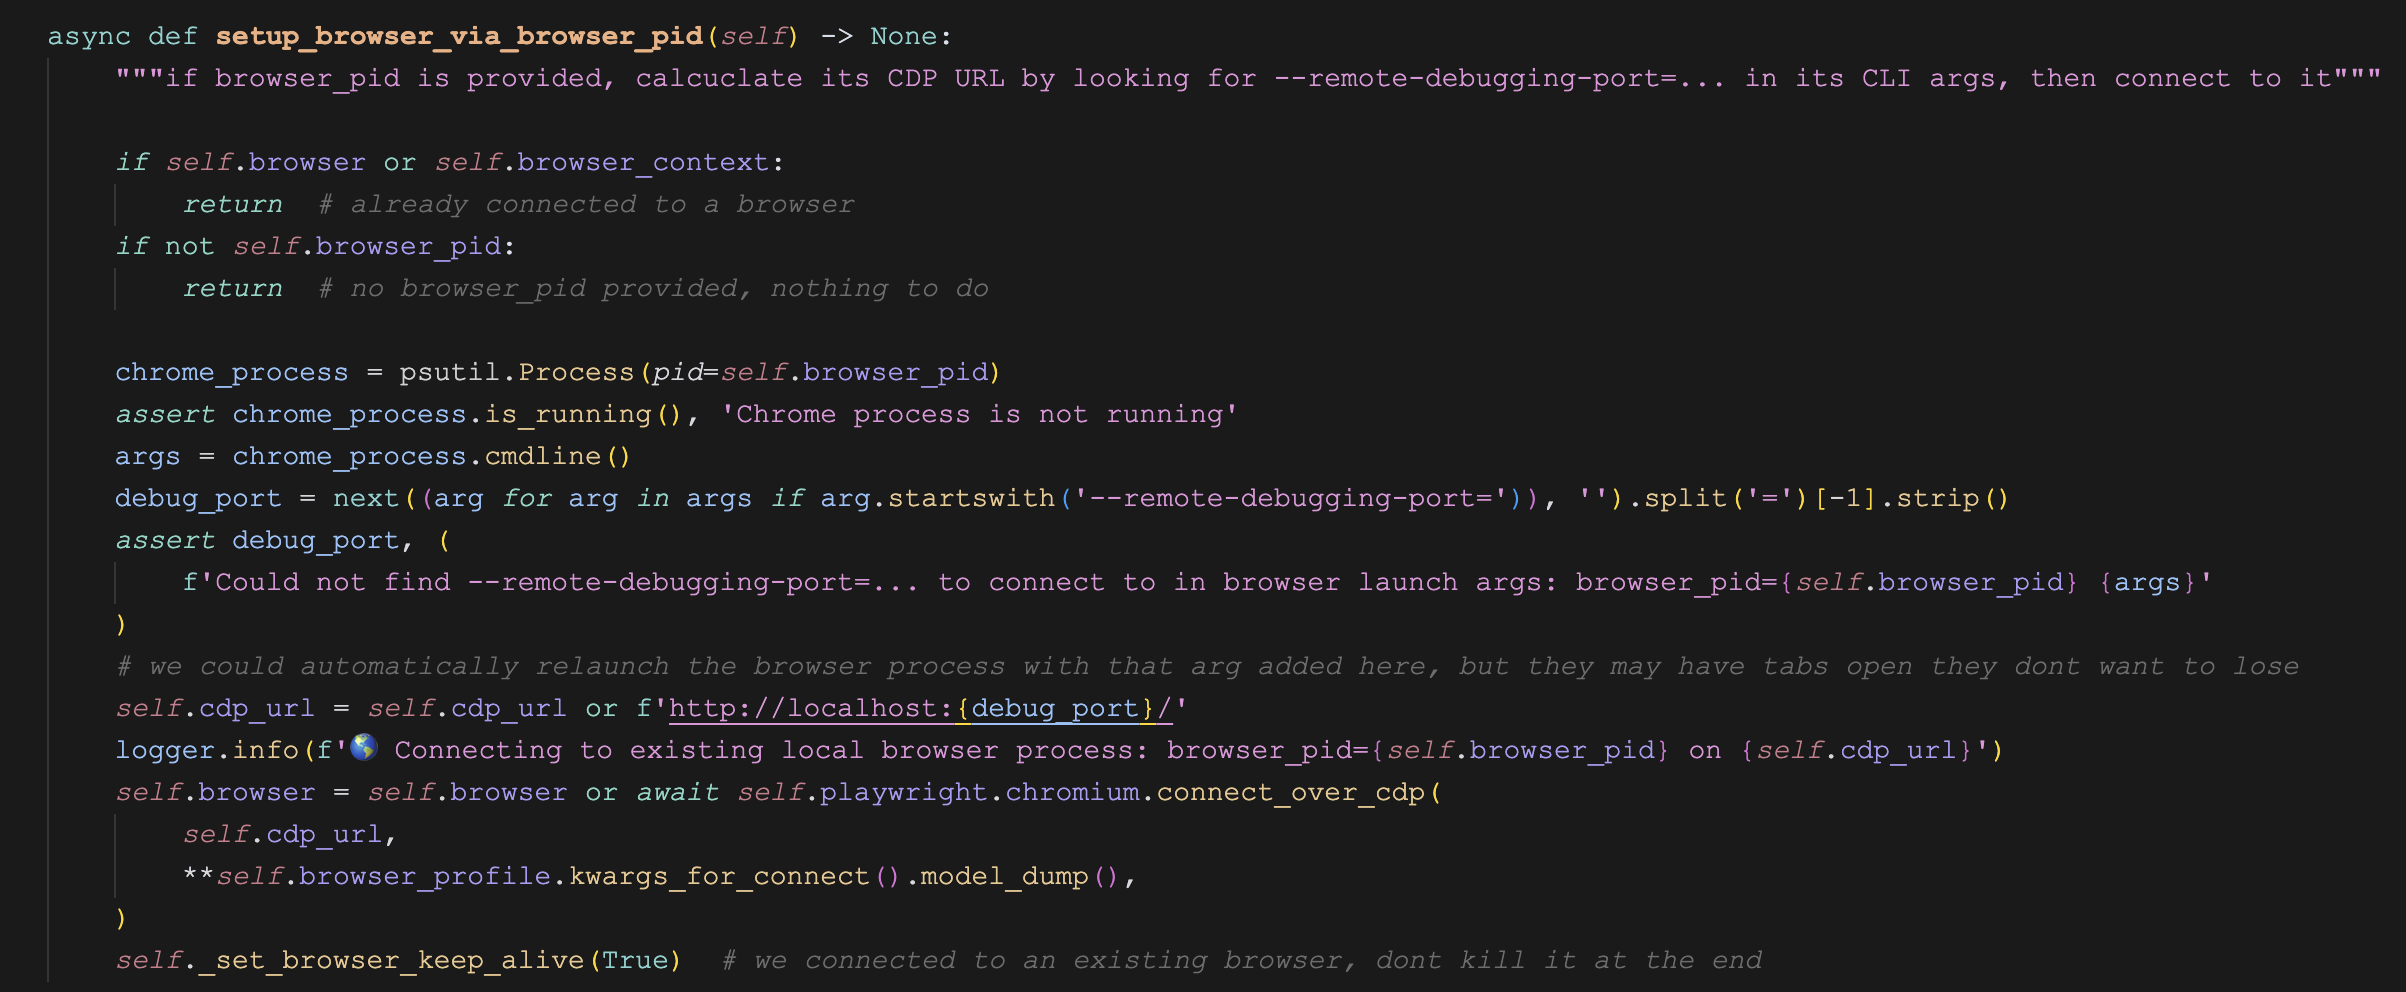Click '{args}' placeholder in the error f-string
Image resolution: width=2406 pixels, height=992 pixels.
point(2147,582)
